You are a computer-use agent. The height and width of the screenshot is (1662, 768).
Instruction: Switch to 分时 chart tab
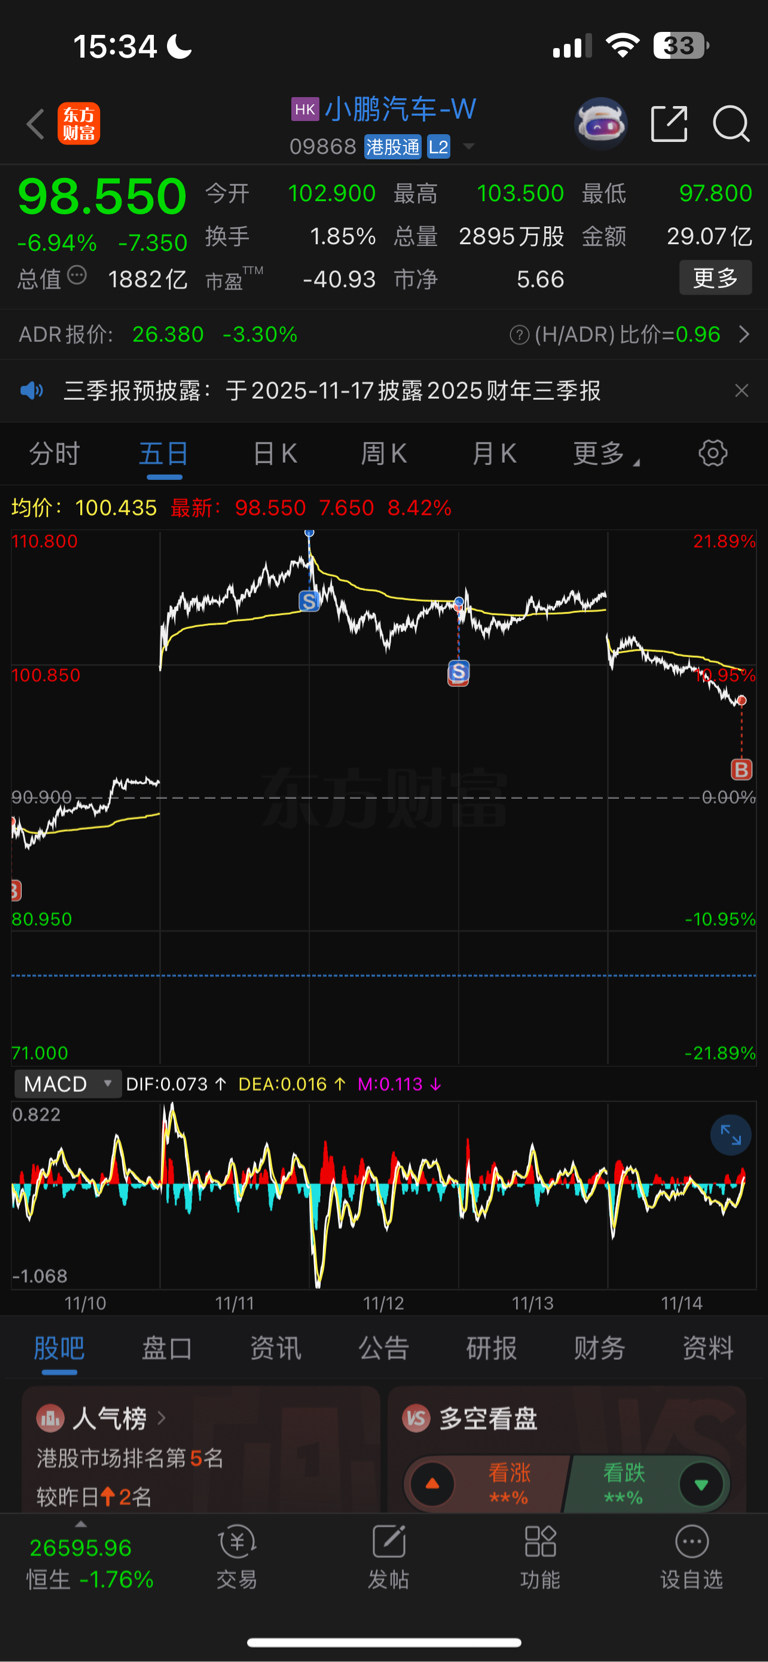click(x=54, y=454)
